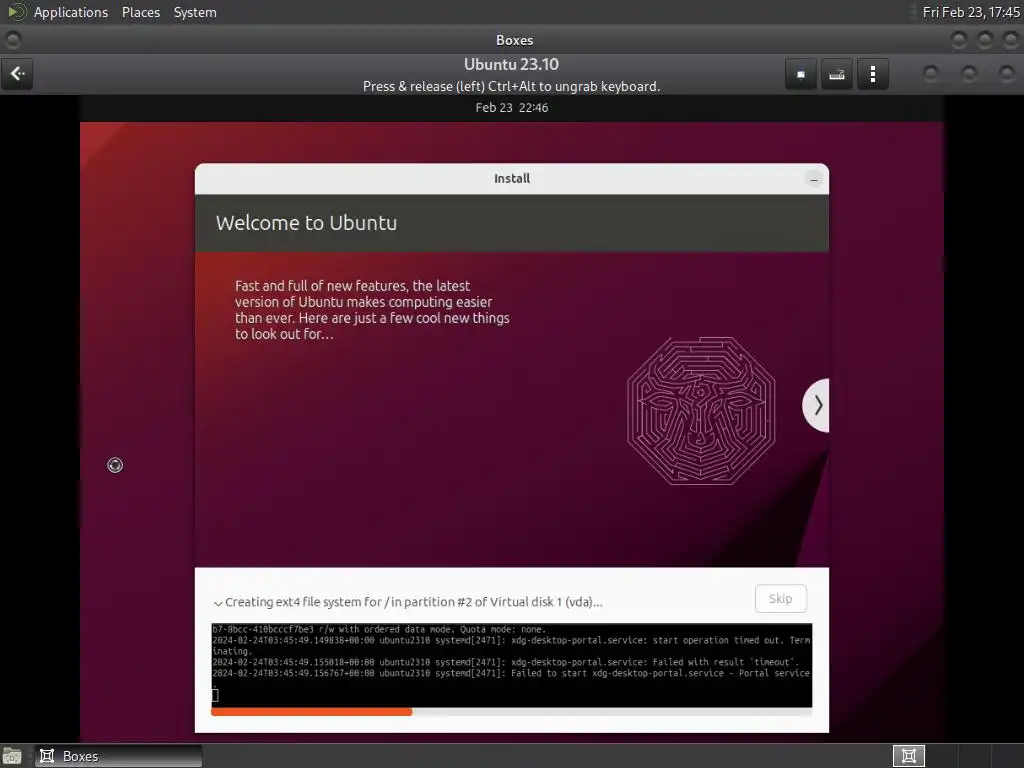
Task: Open the Places menu
Action: point(140,12)
